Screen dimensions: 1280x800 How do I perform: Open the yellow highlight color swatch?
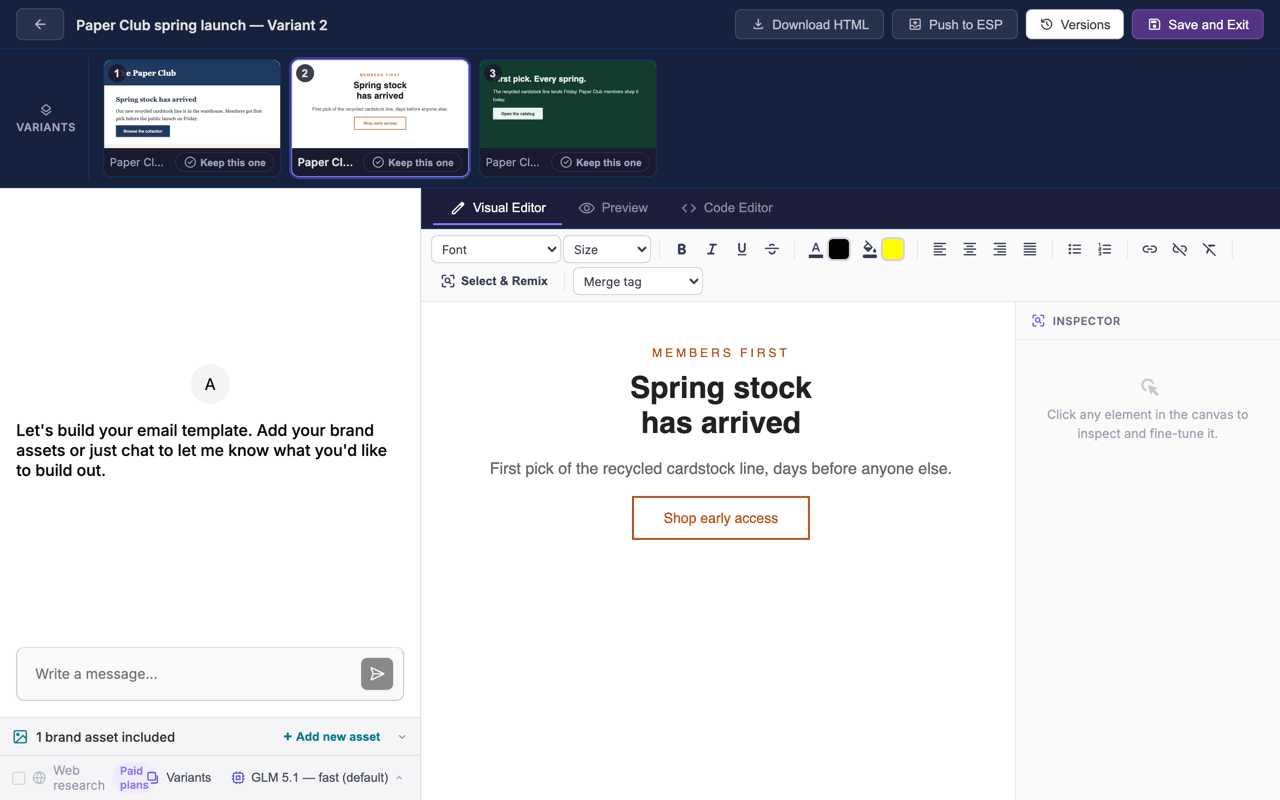[x=893, y=249]
